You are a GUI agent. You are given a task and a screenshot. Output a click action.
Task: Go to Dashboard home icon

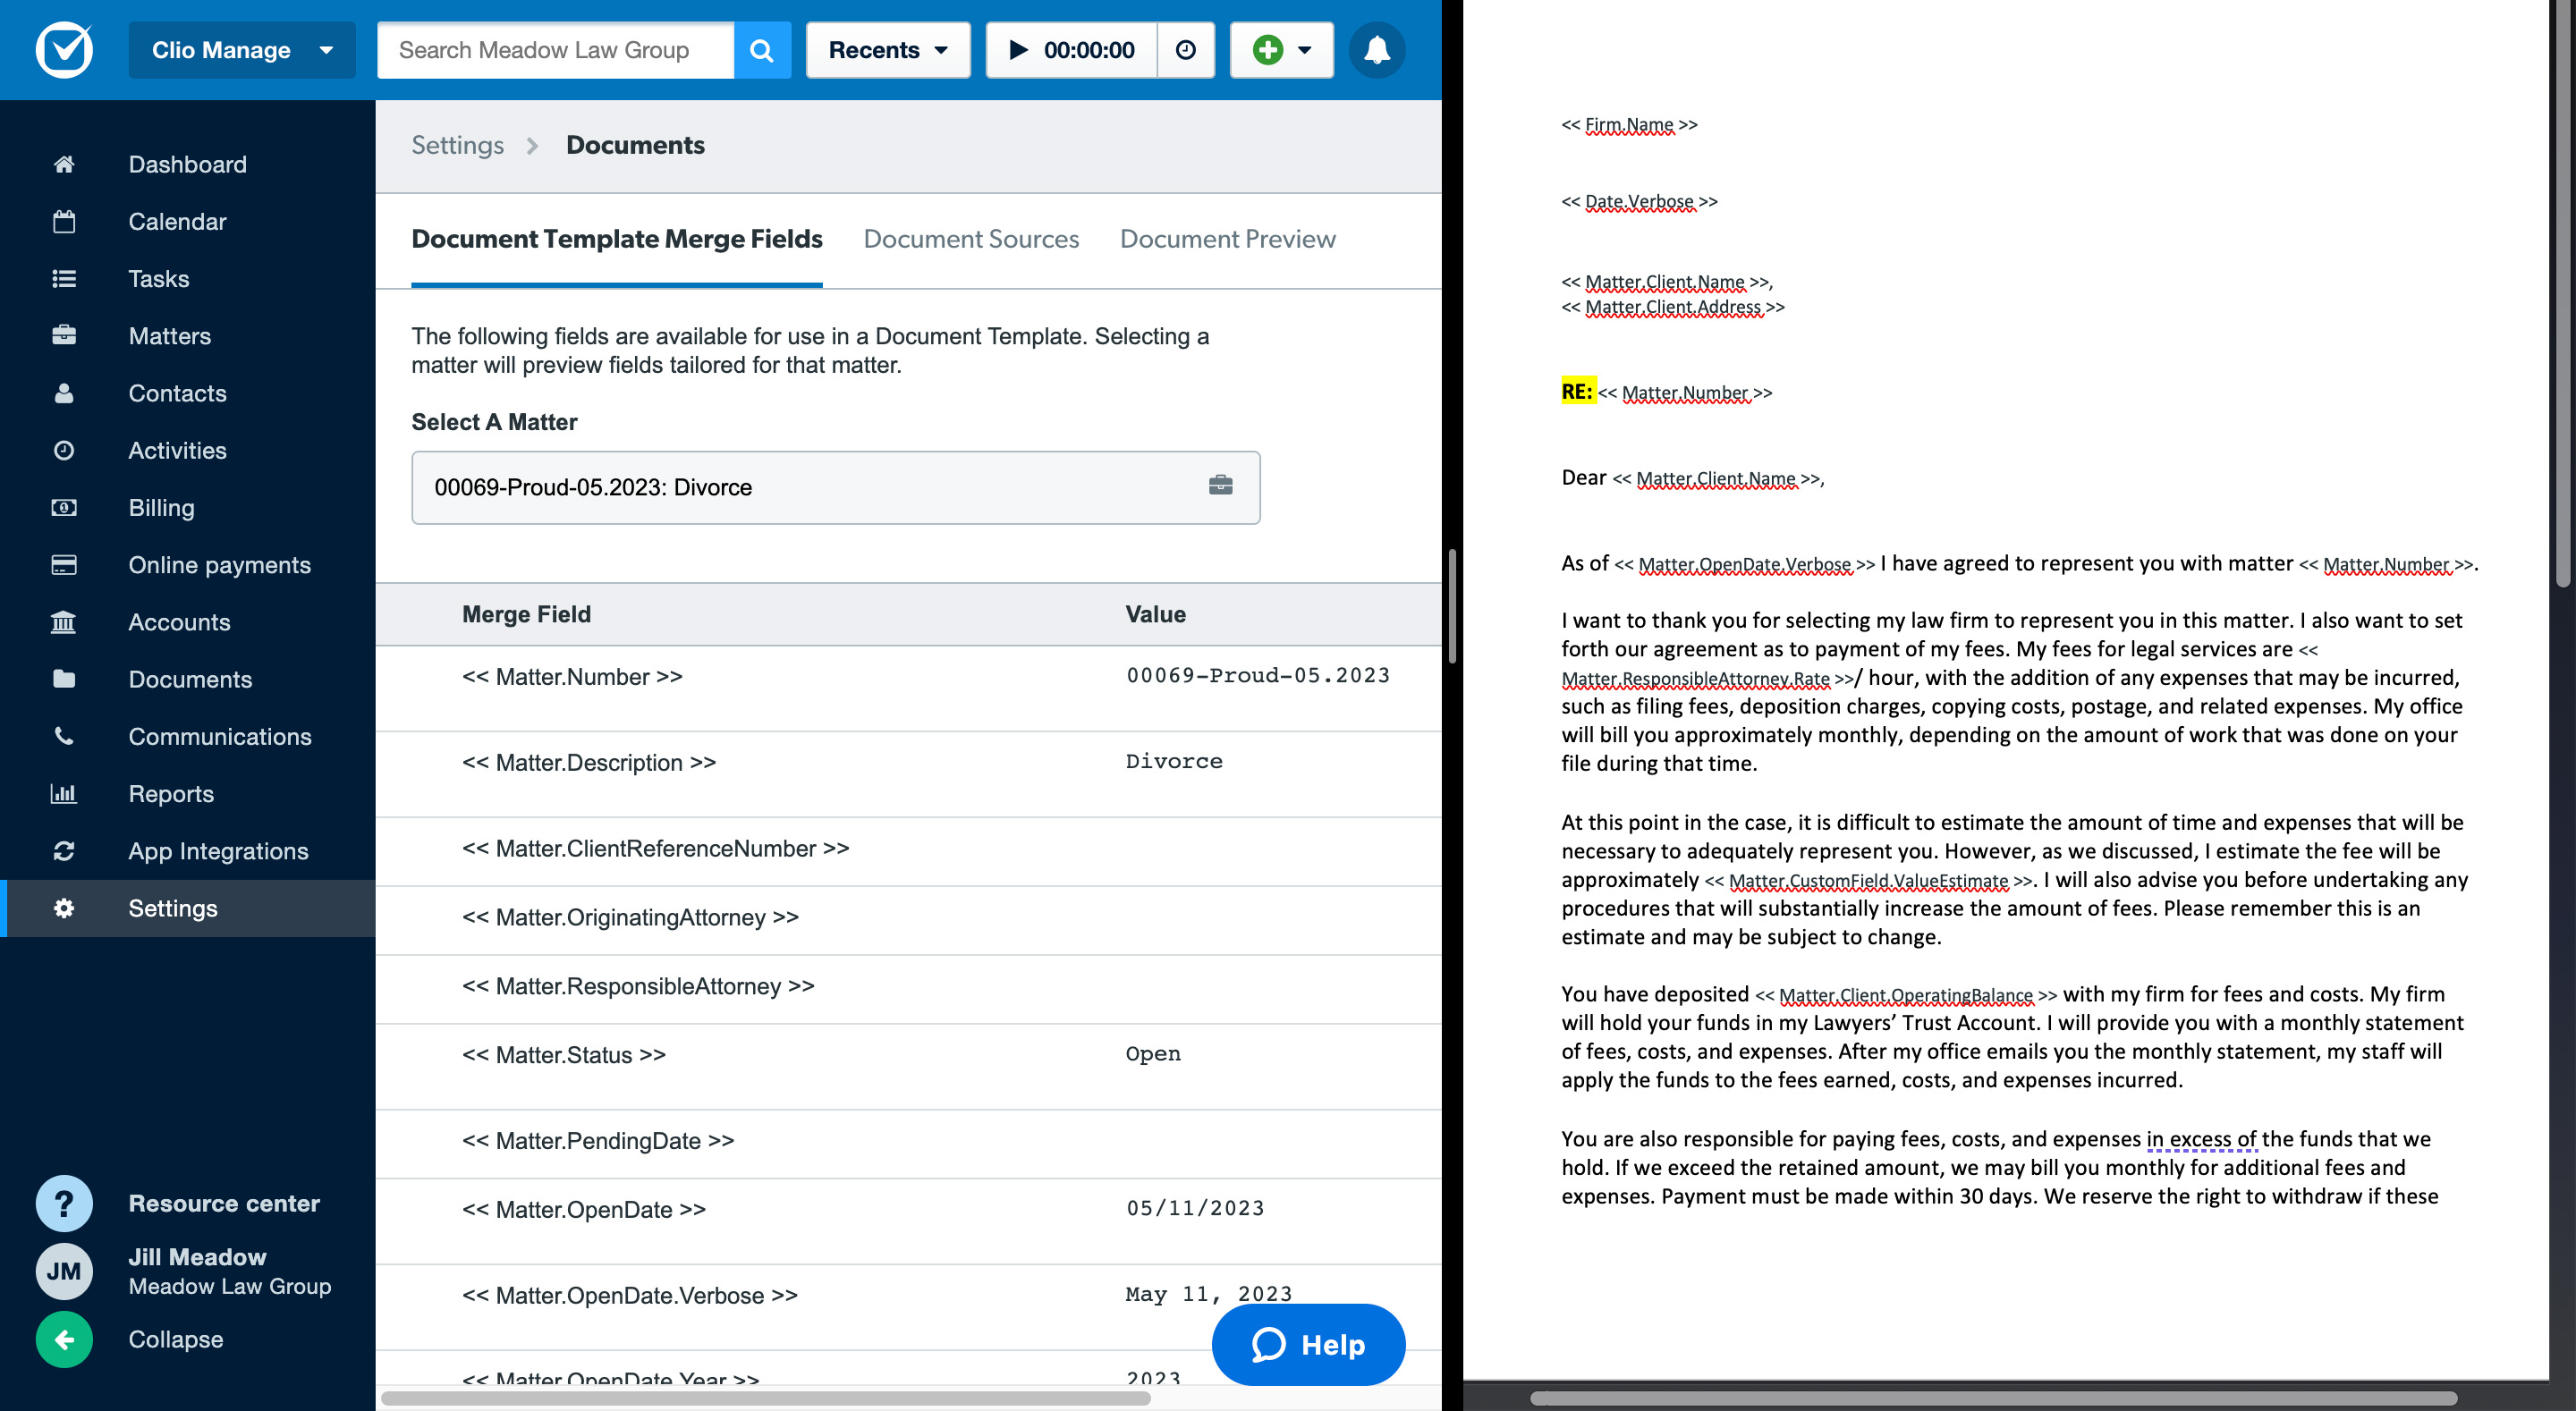[x=64, y=164]
